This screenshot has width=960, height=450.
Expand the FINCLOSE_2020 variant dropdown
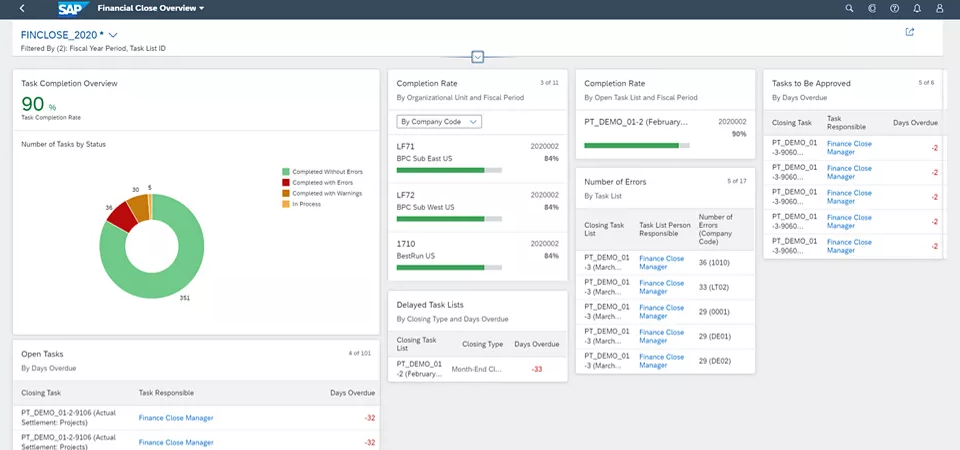point(113,35)
